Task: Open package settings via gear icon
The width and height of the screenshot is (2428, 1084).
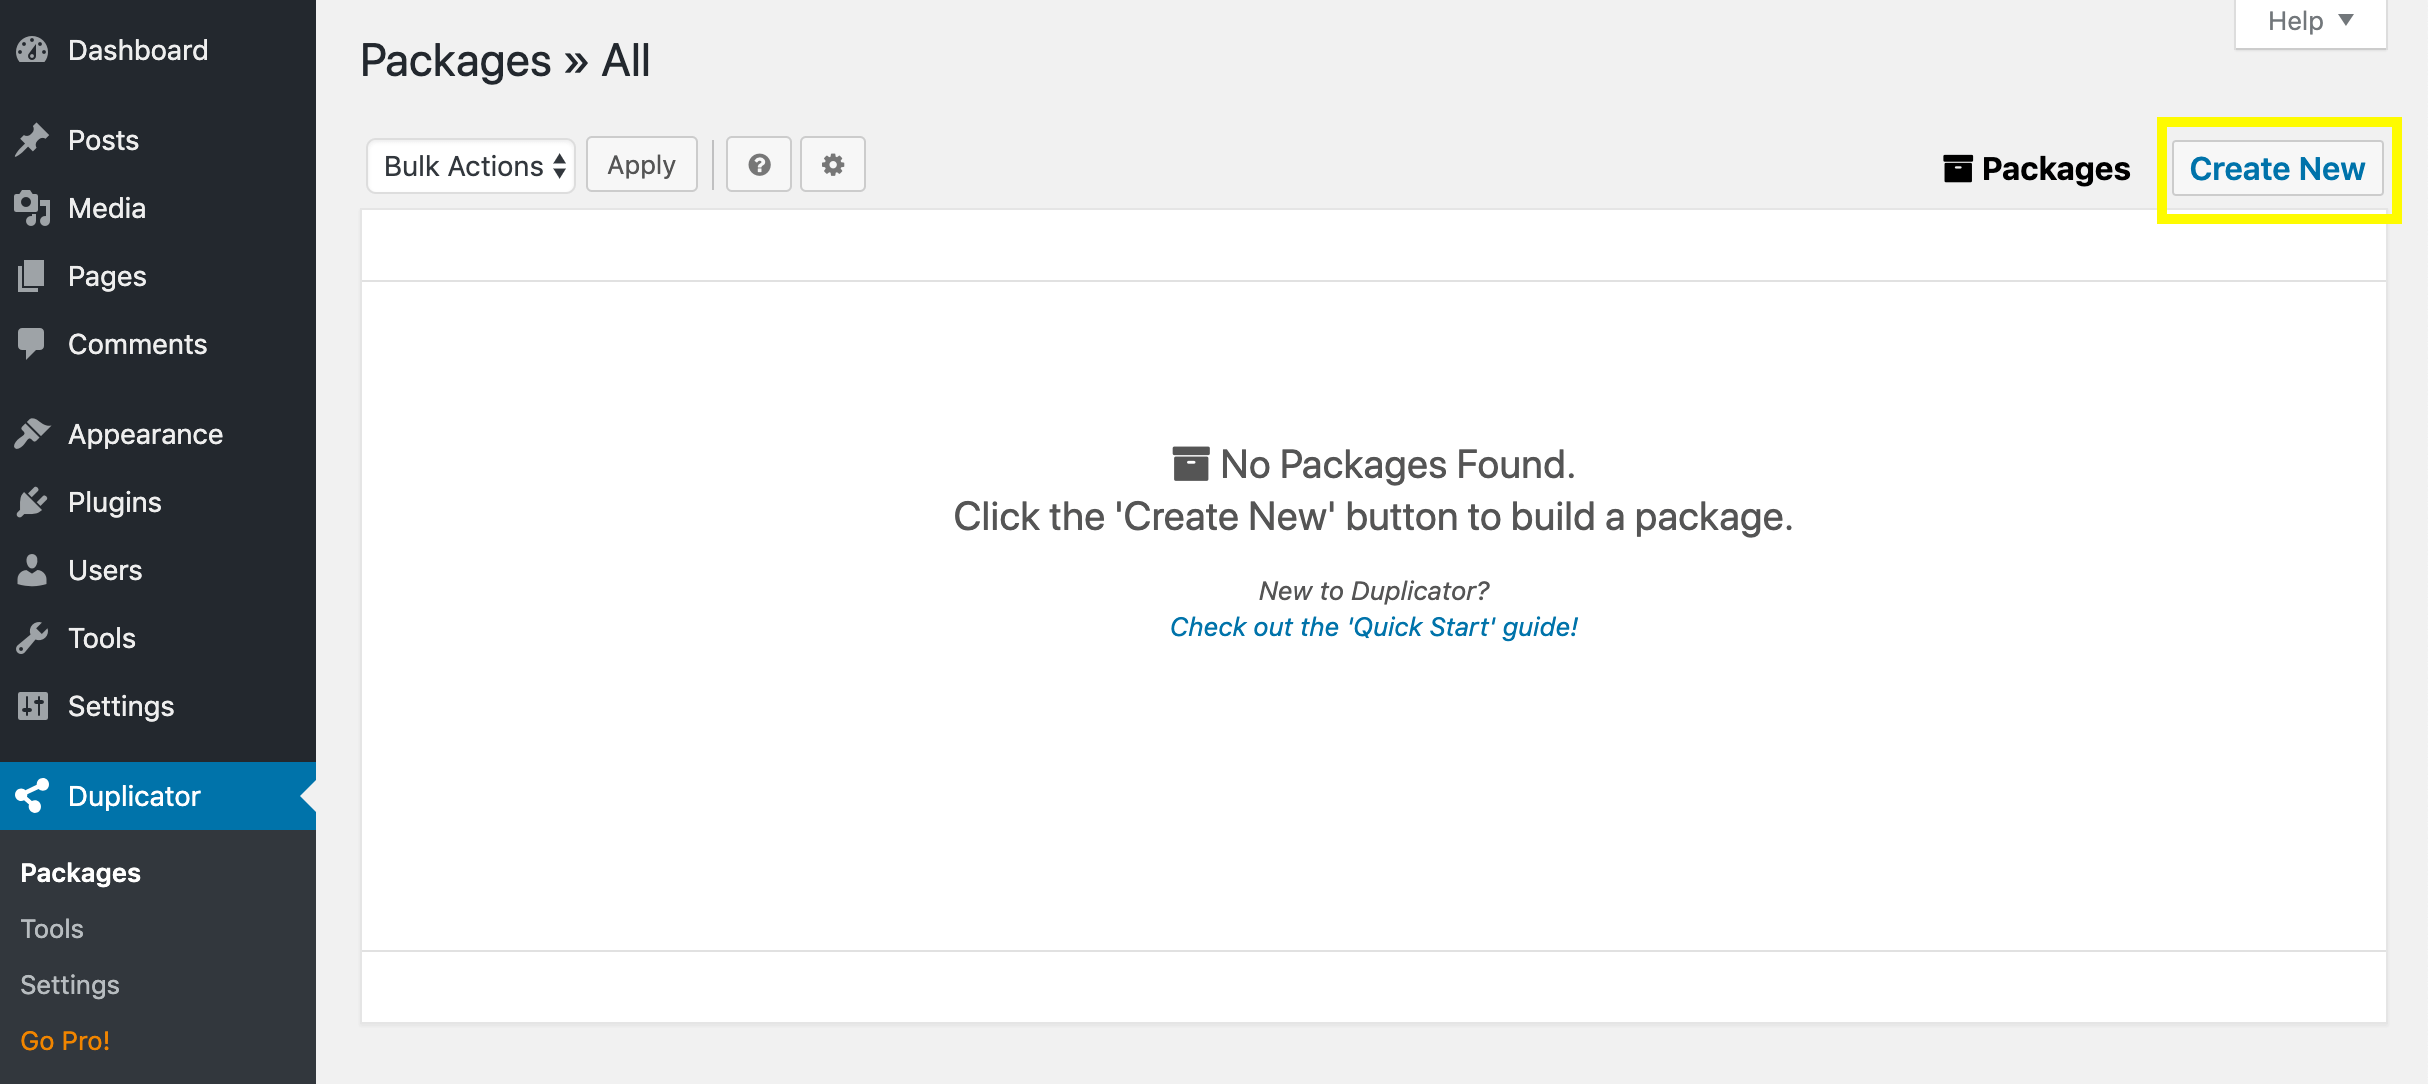Action: [833, 165]
